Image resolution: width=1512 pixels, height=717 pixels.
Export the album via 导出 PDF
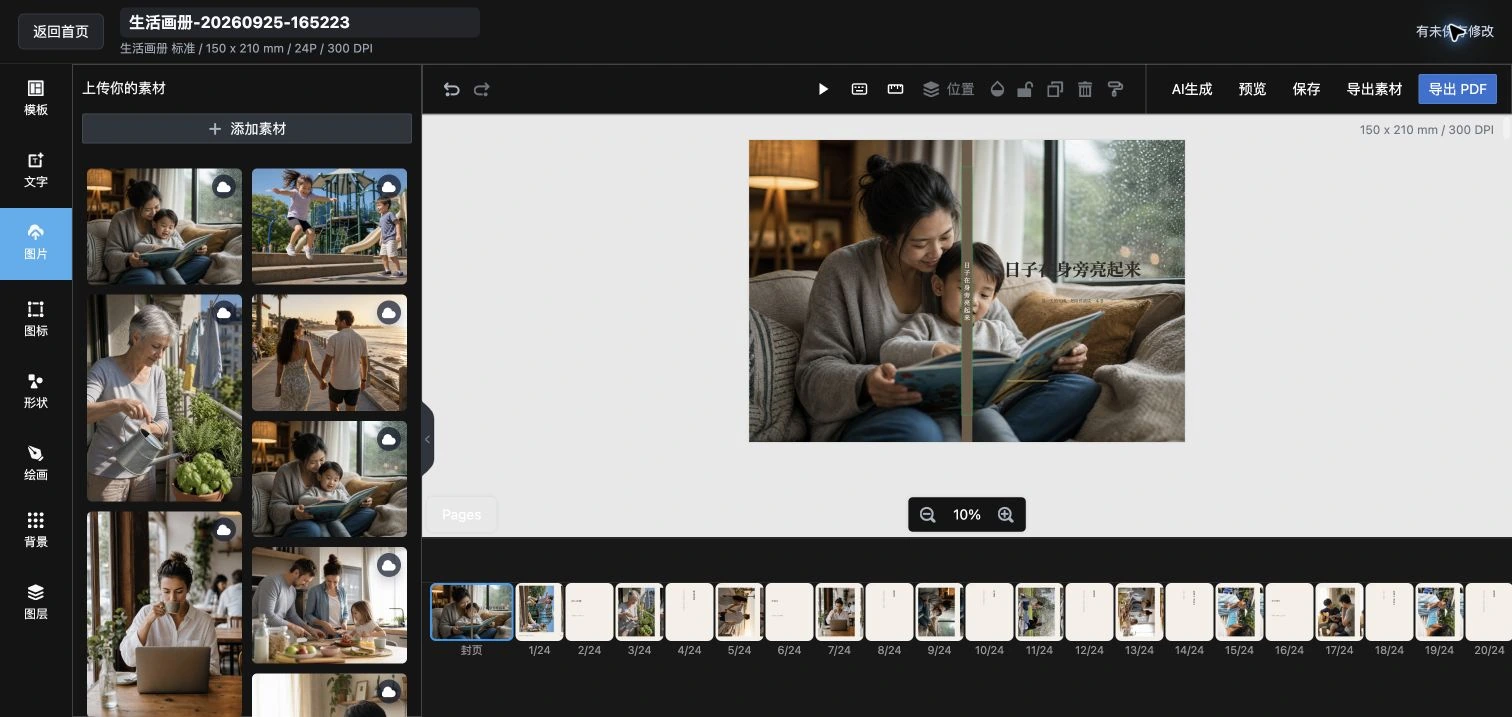coord(1457,89)
